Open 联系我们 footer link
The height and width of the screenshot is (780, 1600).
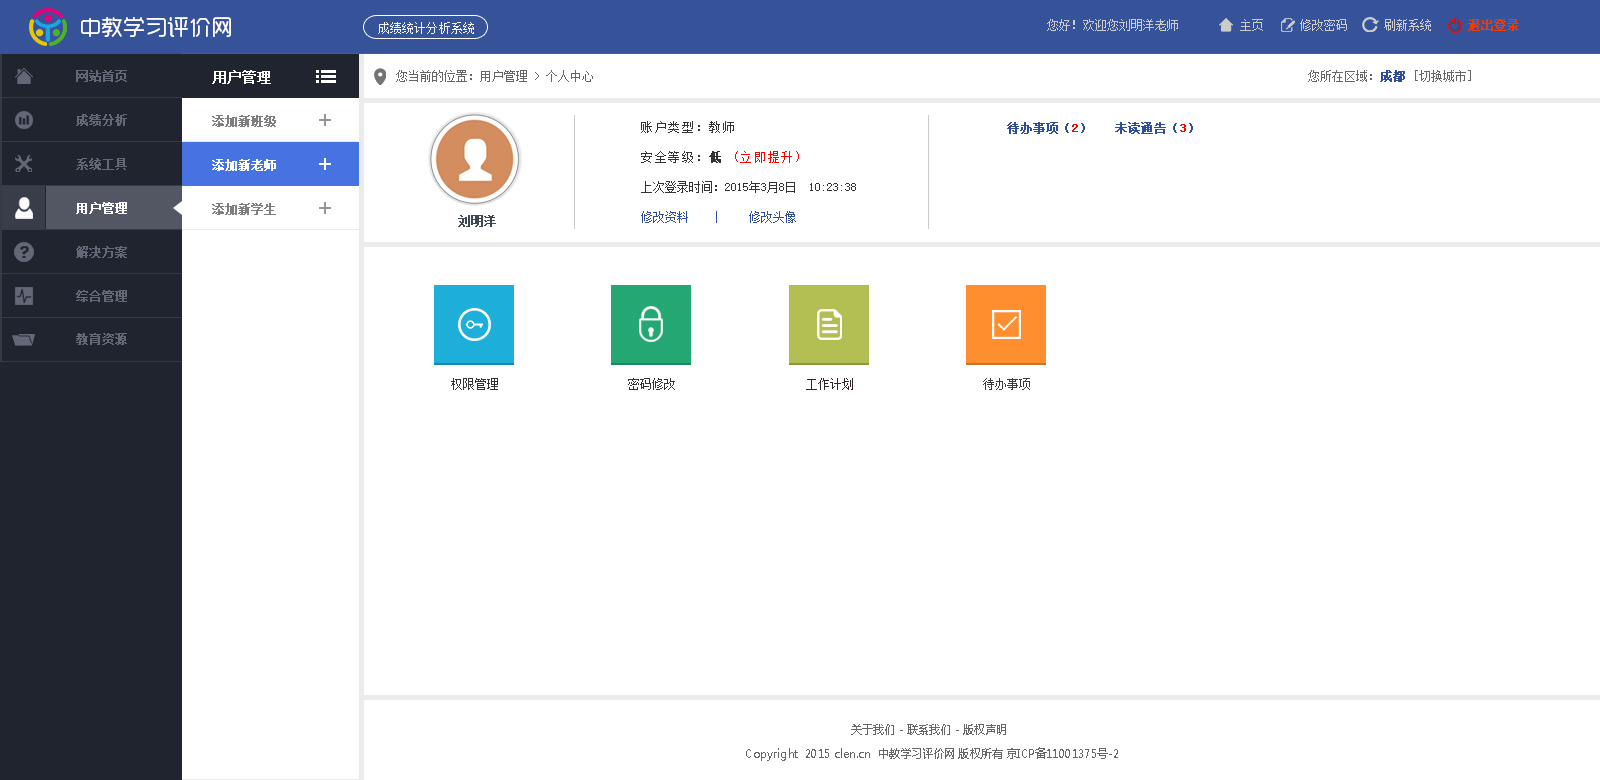[x=928, y=730]
